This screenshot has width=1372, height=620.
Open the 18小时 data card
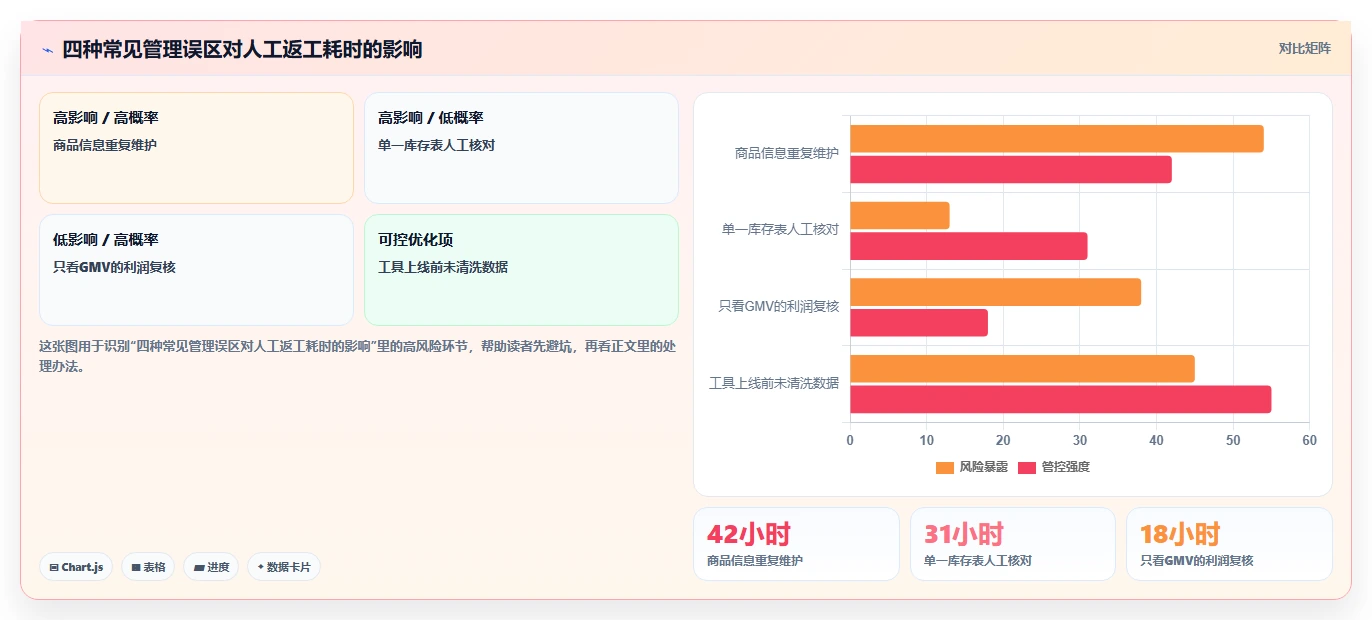click(x=1229, y=544)
